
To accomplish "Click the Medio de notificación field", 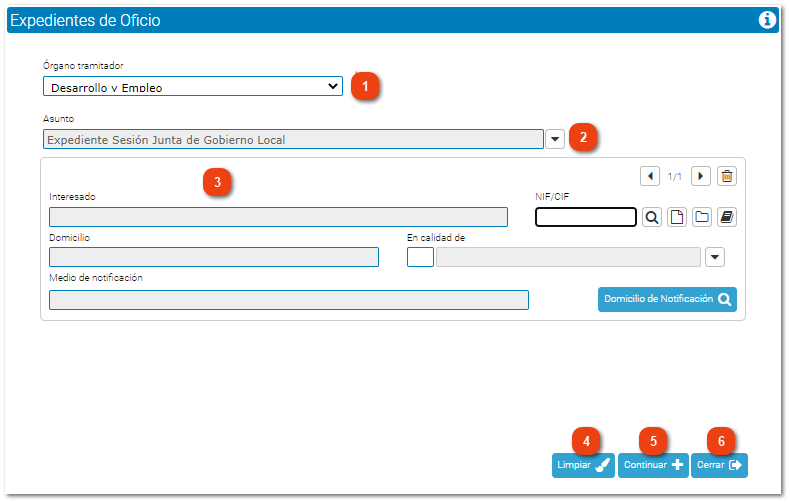I will [x=289, y=300].
